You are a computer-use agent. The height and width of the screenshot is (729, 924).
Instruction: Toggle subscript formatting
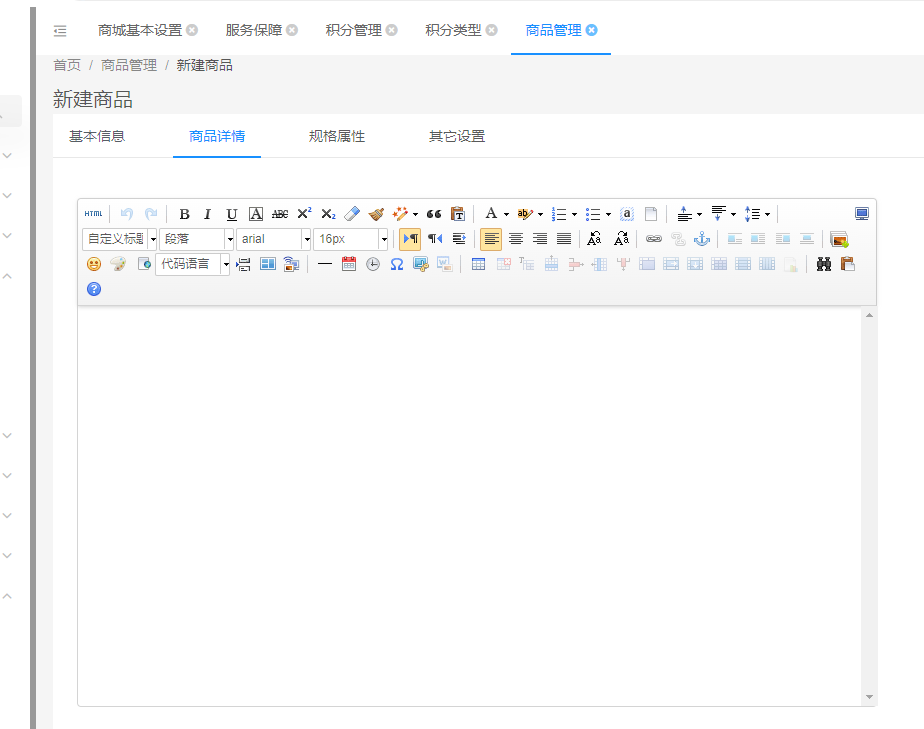point(328,214)
